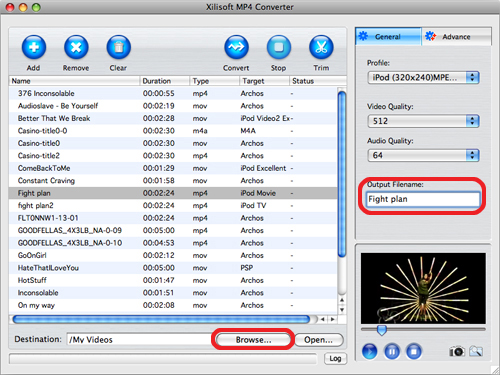Stop the preview playback

tap(414, 351)
